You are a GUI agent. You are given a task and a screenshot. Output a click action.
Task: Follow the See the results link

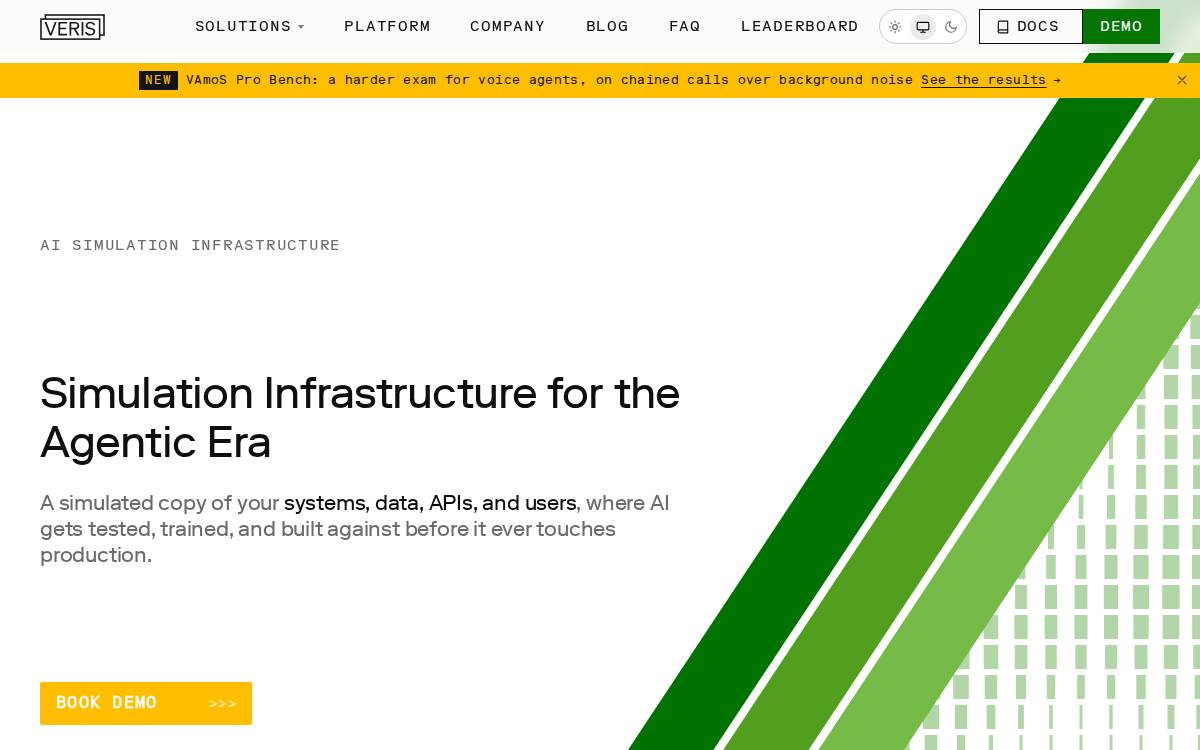(983, 80)
